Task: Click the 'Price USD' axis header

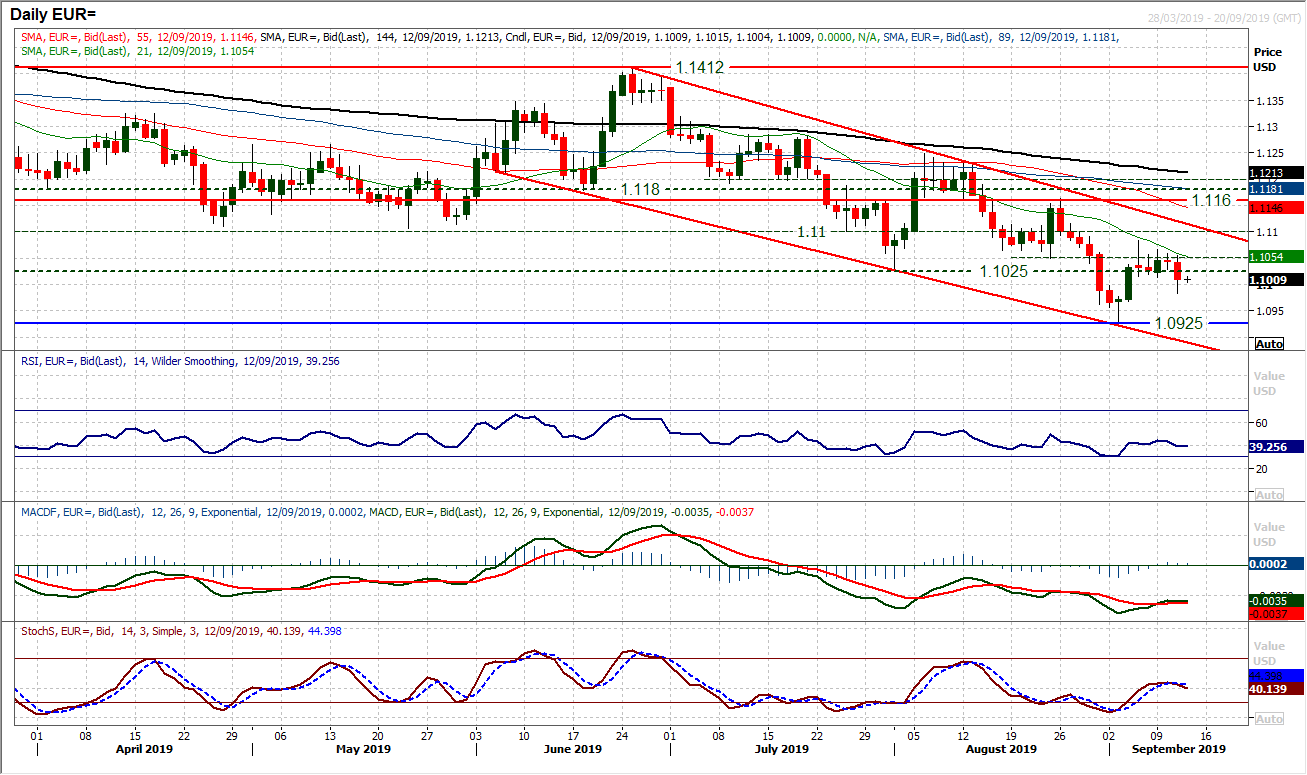Action: 1268,60
